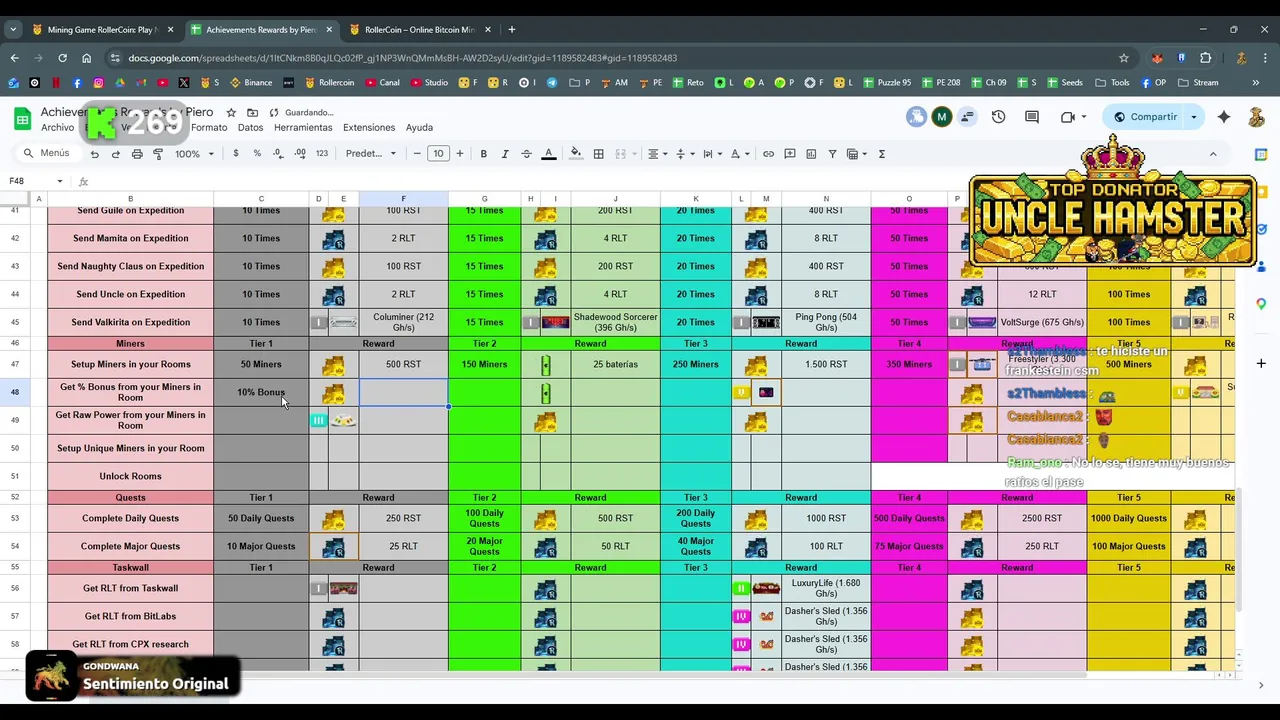Open Google Calendar side panel icon
Screen dimensions: 1280x720
click(x=1261, y=155)
